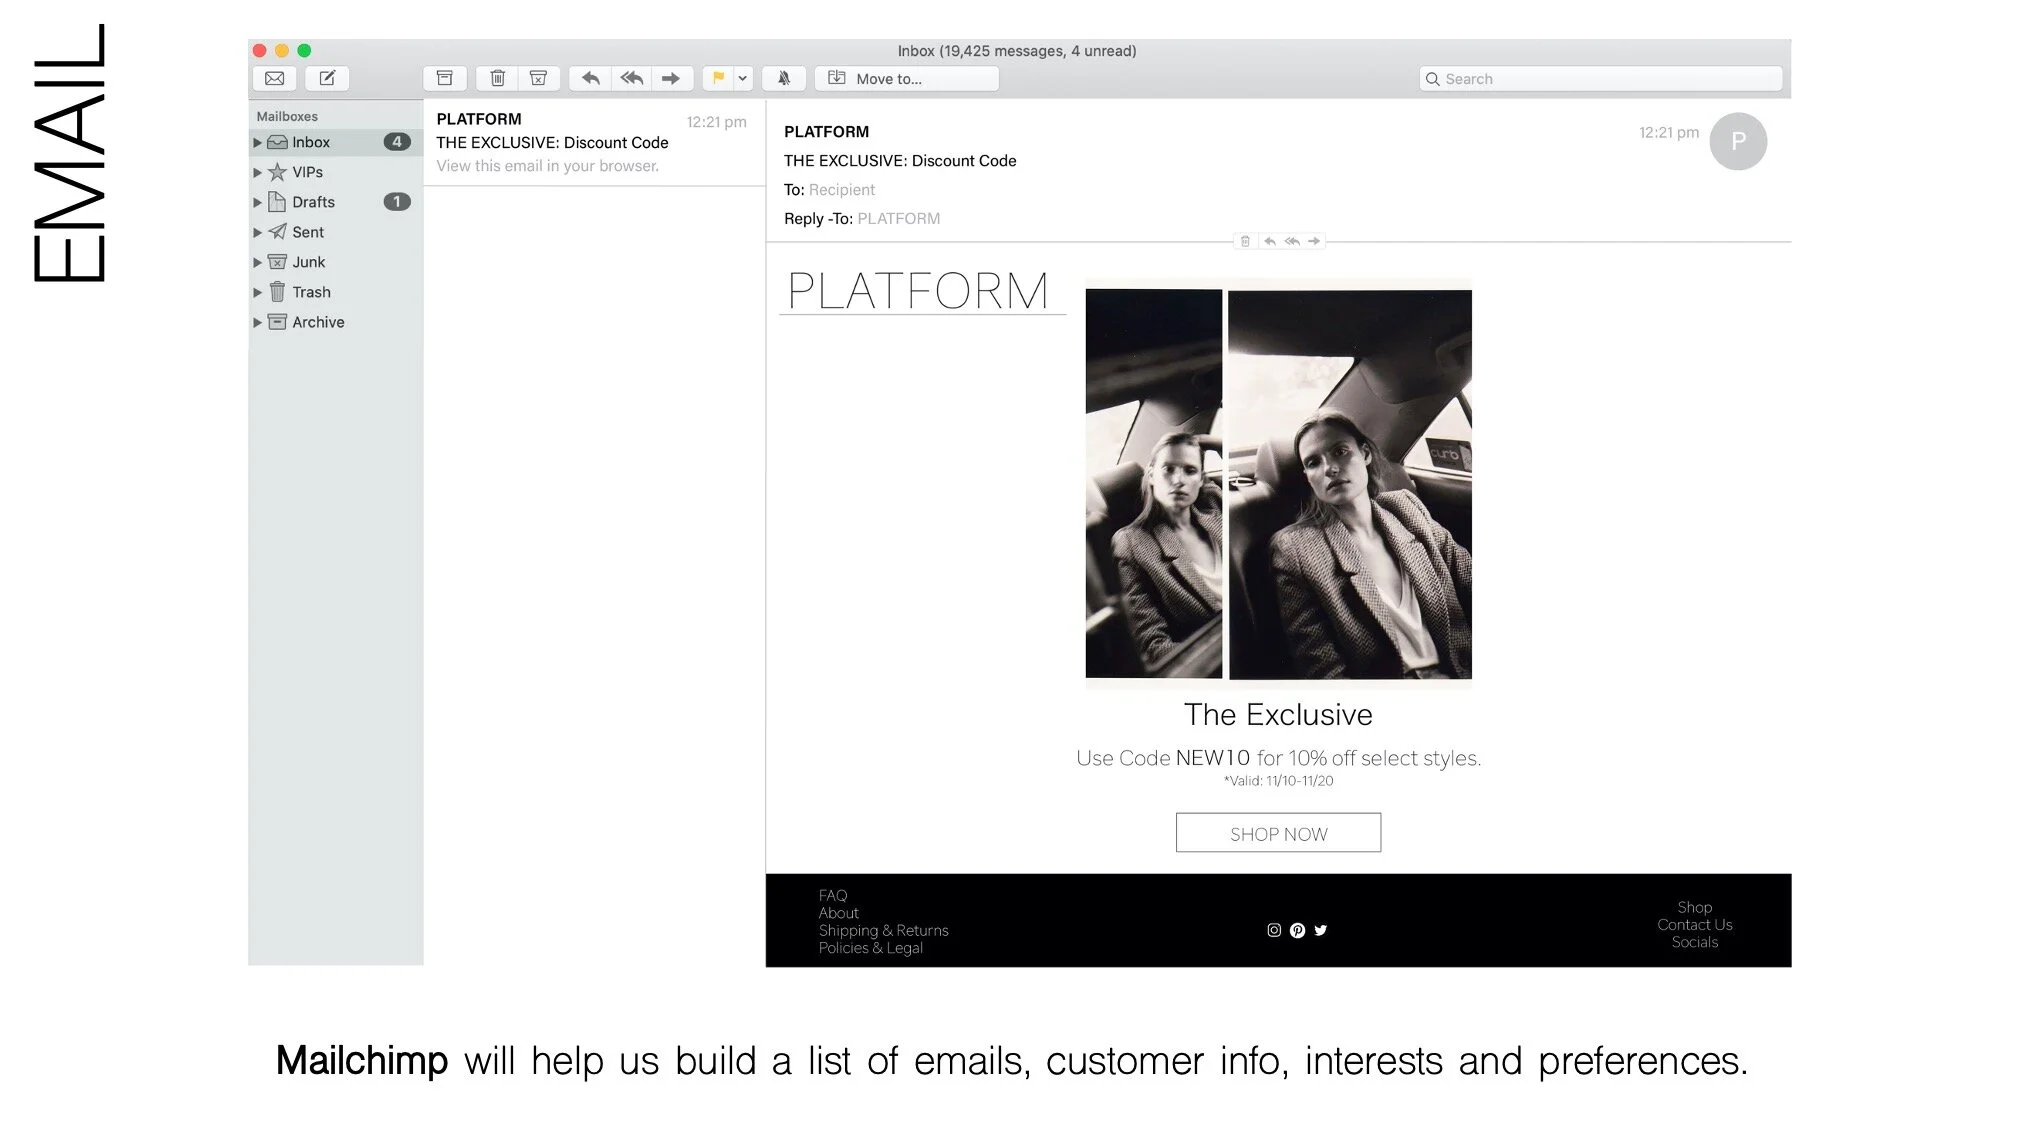
Task: Click the Get Mail envelope icon
Action: [x=274, y=78]
